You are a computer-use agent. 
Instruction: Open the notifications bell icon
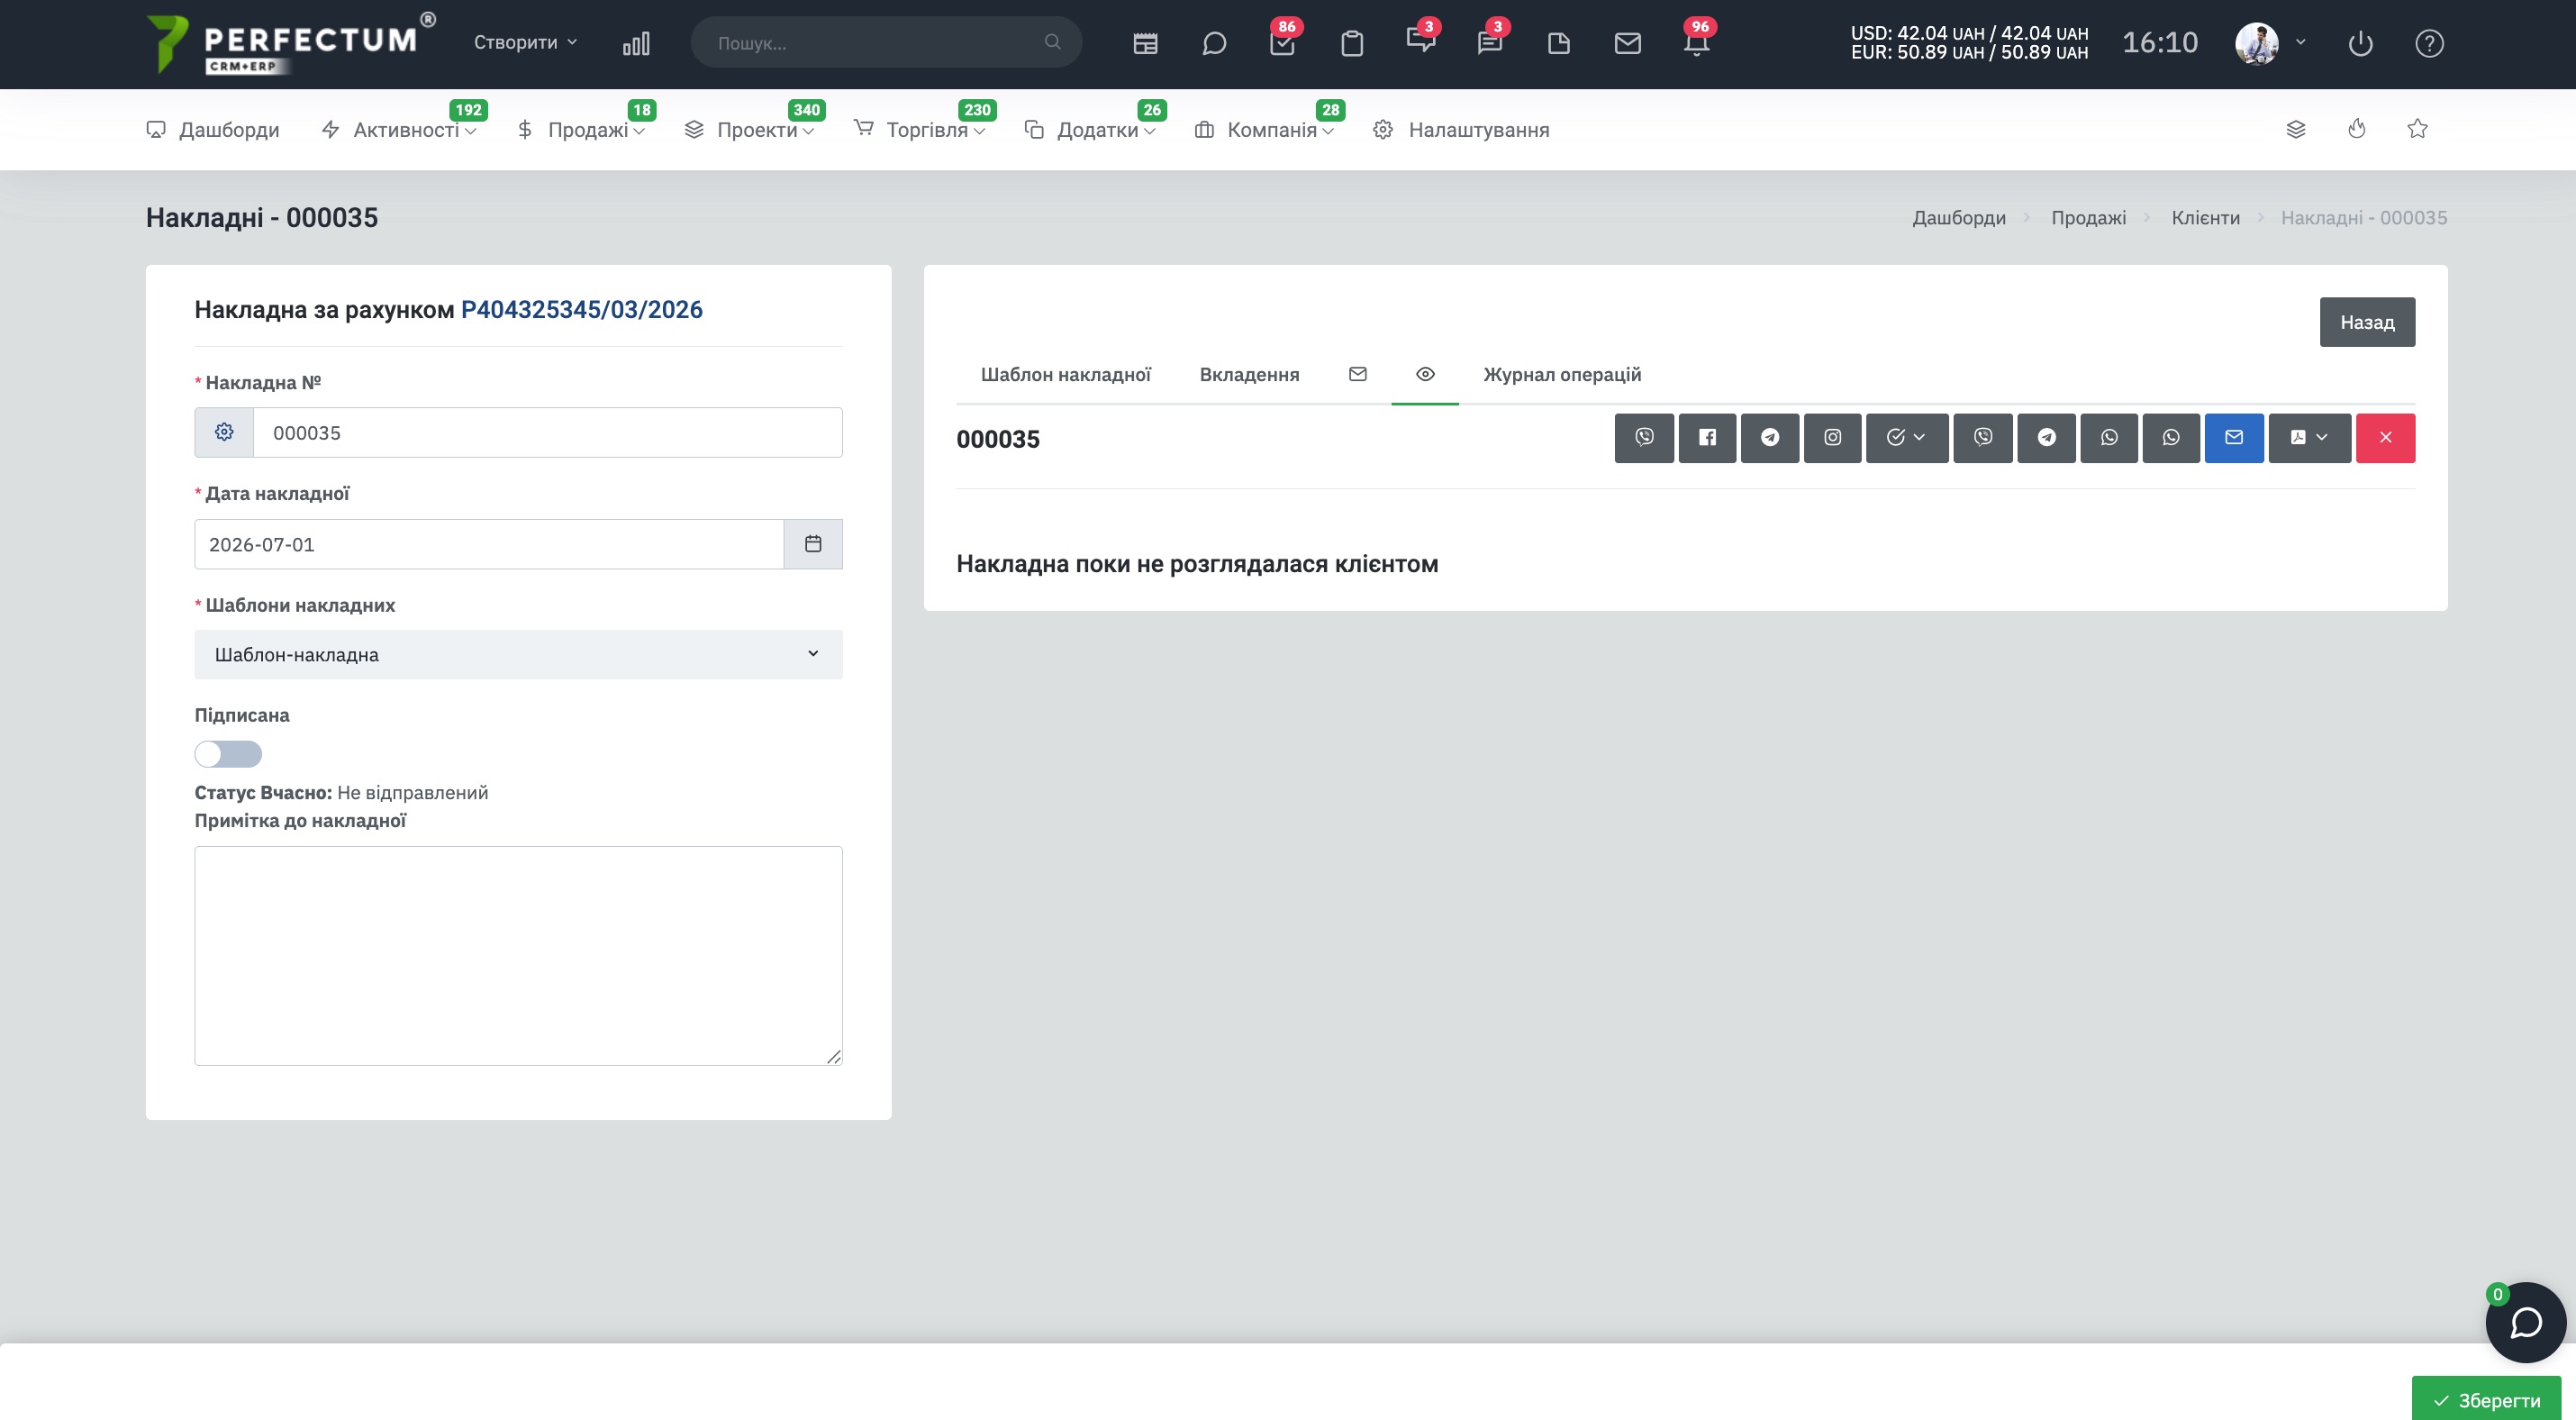tap(1696, 43)
